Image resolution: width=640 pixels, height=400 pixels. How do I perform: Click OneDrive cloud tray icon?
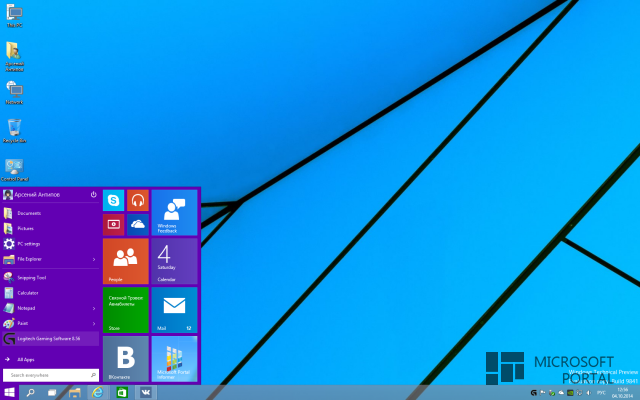tap(561, 393)
